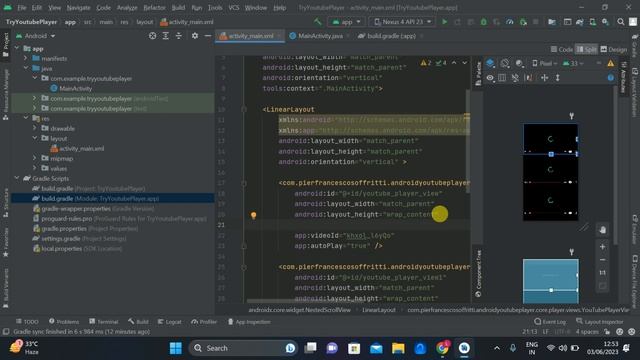Open the Device Manager toolbar icon

click(592, 22)
